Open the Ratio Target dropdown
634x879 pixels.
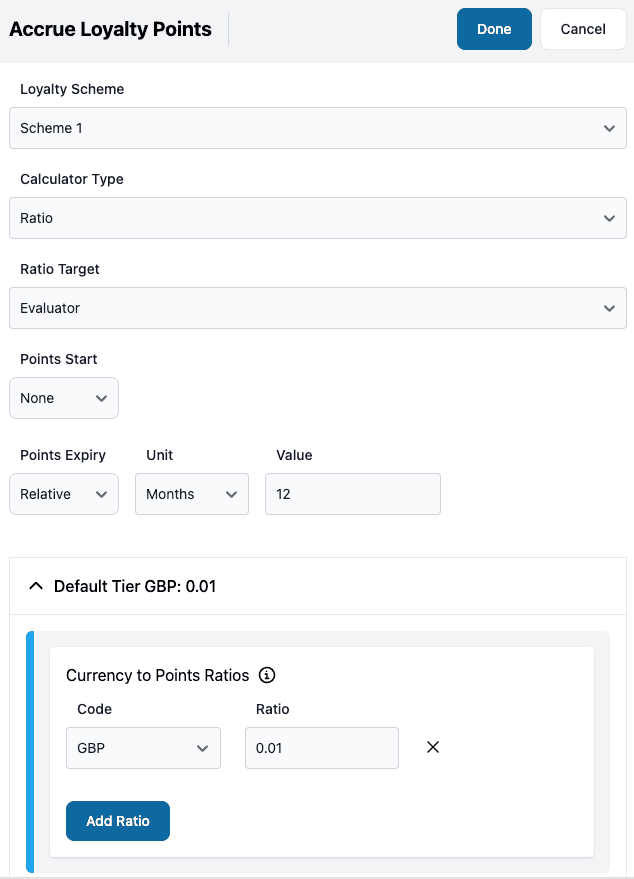317,308
